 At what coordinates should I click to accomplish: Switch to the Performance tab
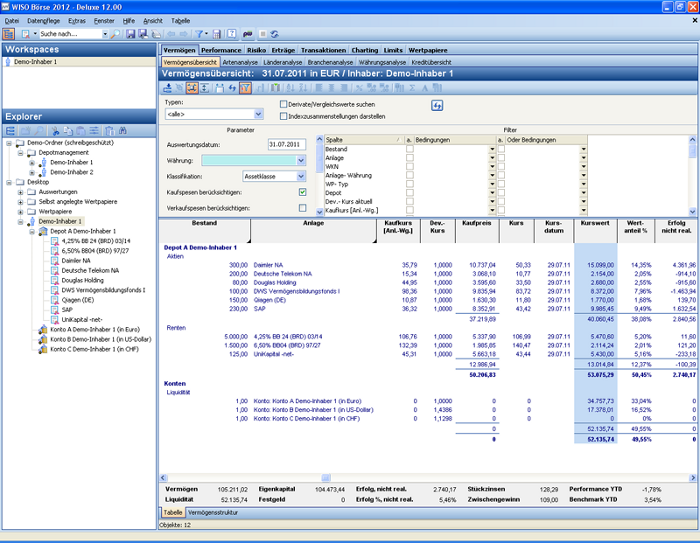tap(221, 50)
